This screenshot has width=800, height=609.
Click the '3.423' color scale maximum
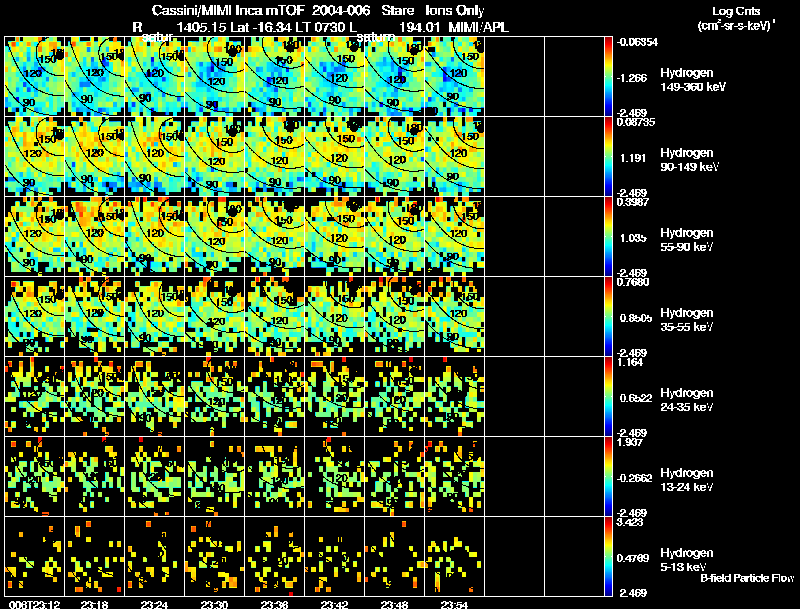630,522
